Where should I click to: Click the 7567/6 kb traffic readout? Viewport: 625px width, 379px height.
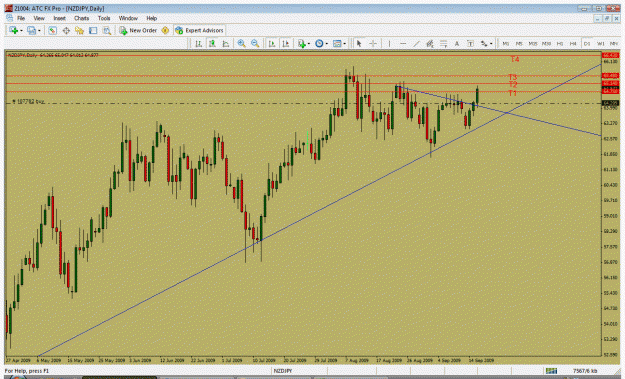pos(585,371)
